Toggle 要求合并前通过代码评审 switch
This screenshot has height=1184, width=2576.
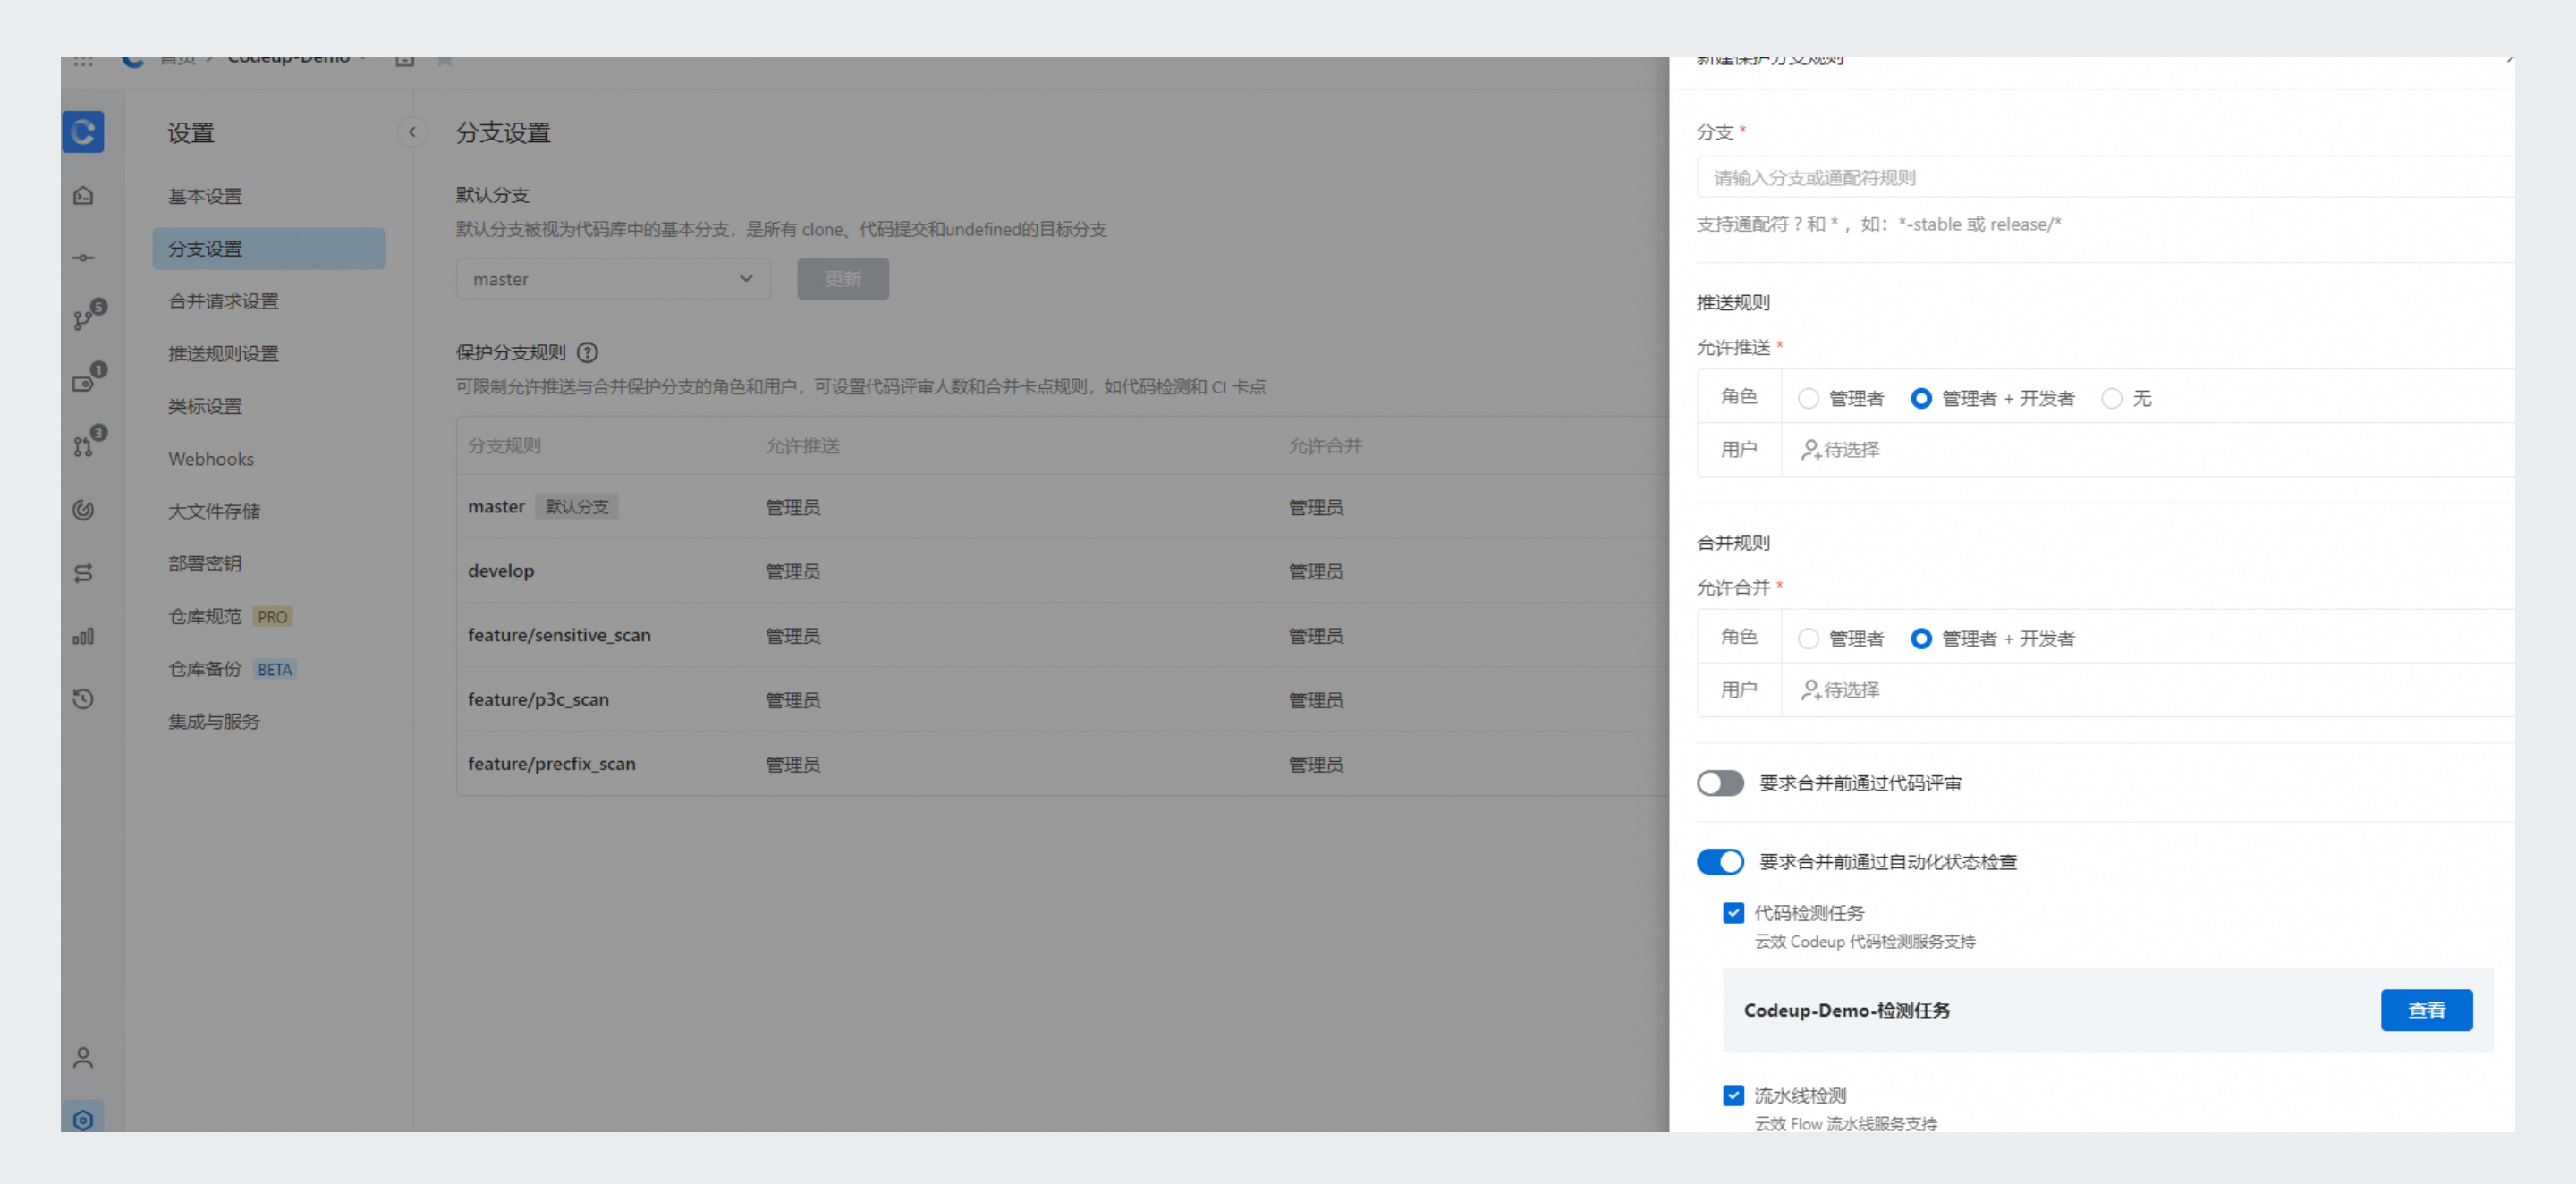1720,783
